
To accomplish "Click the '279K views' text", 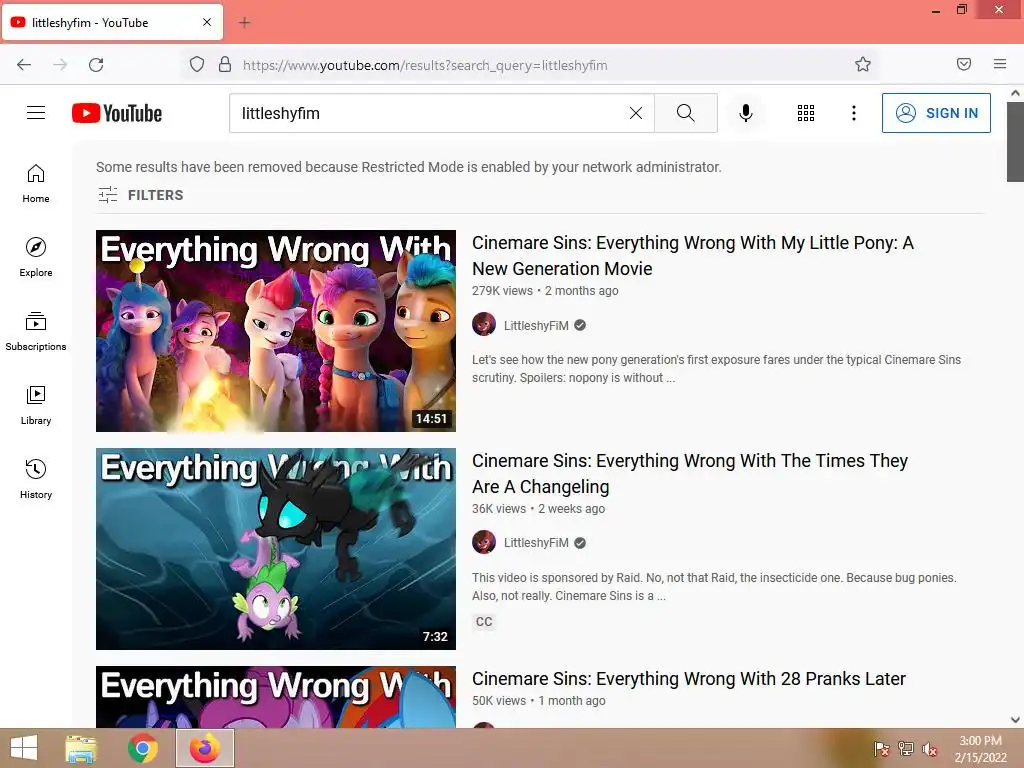I will [x=502, y=291].
